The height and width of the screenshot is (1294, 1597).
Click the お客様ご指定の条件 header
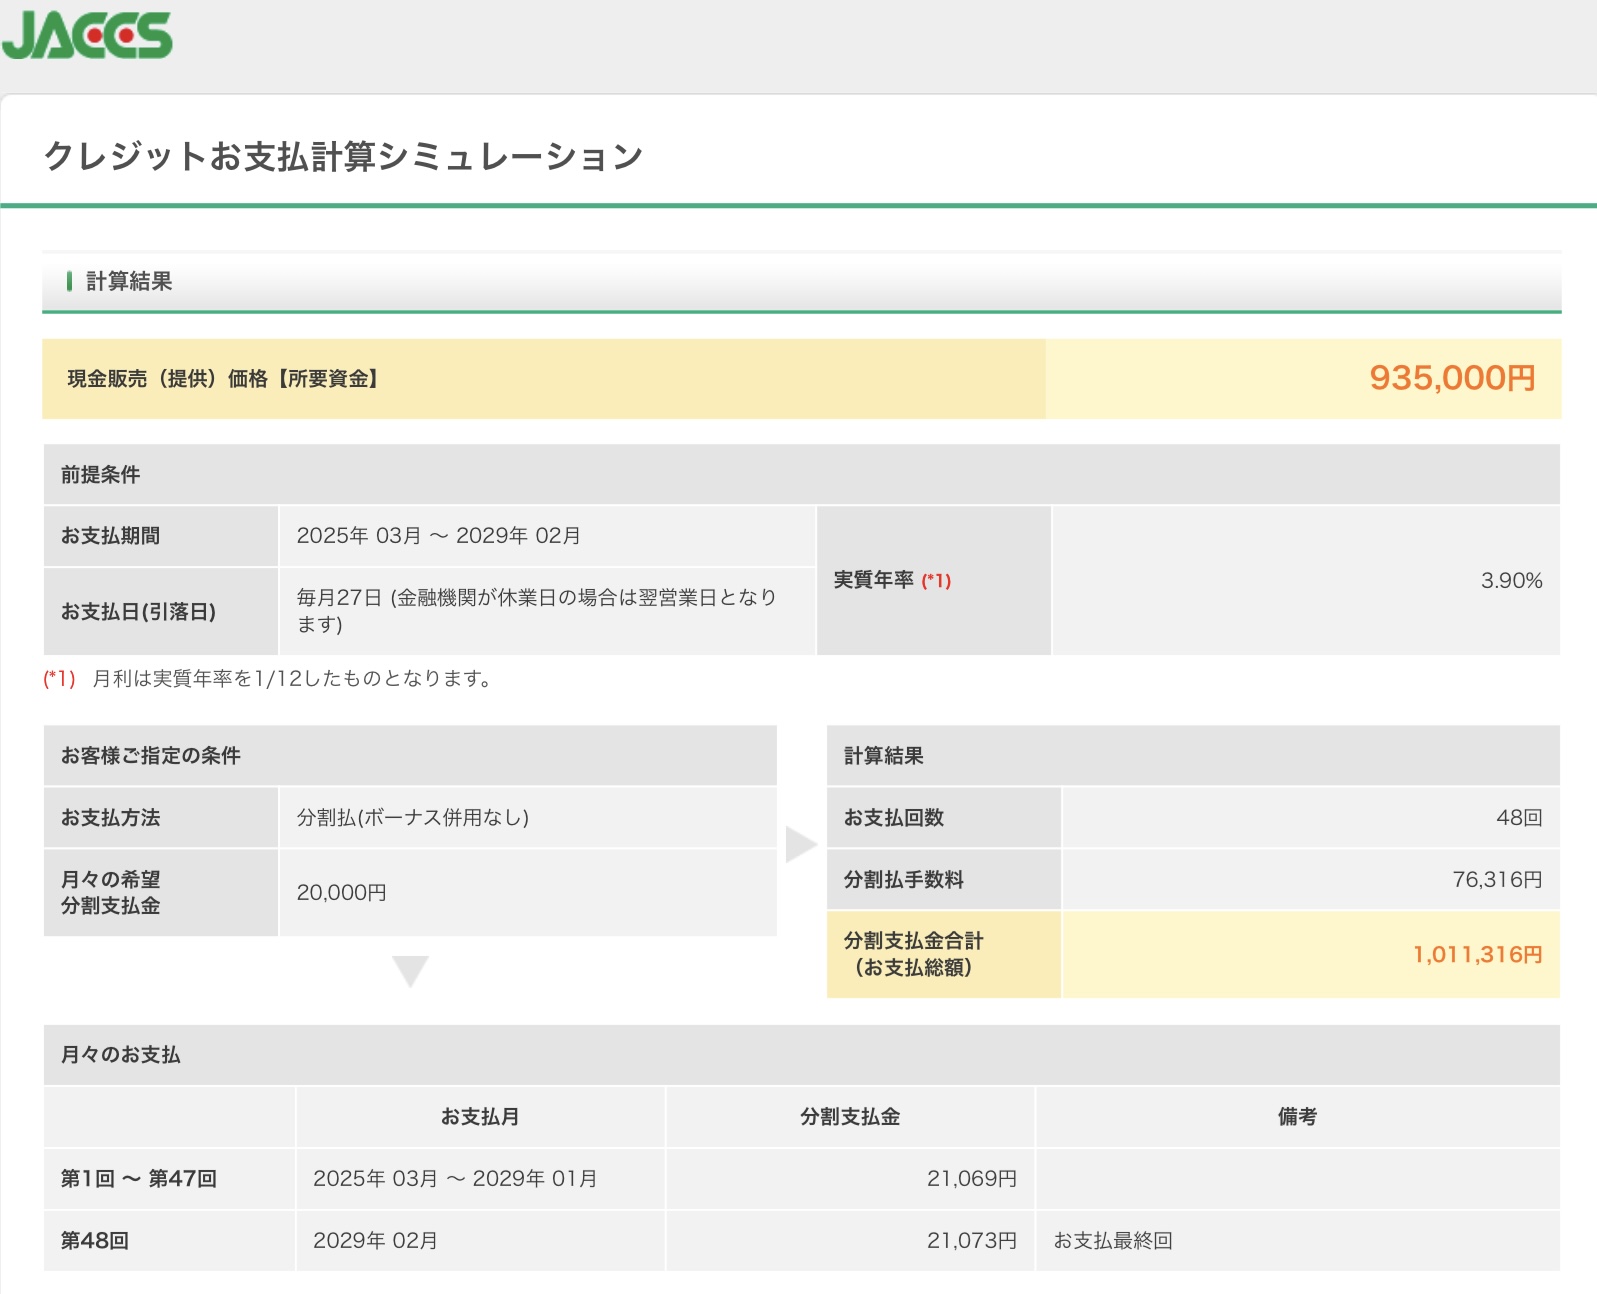pyautogui.click(x=150, y=756)
